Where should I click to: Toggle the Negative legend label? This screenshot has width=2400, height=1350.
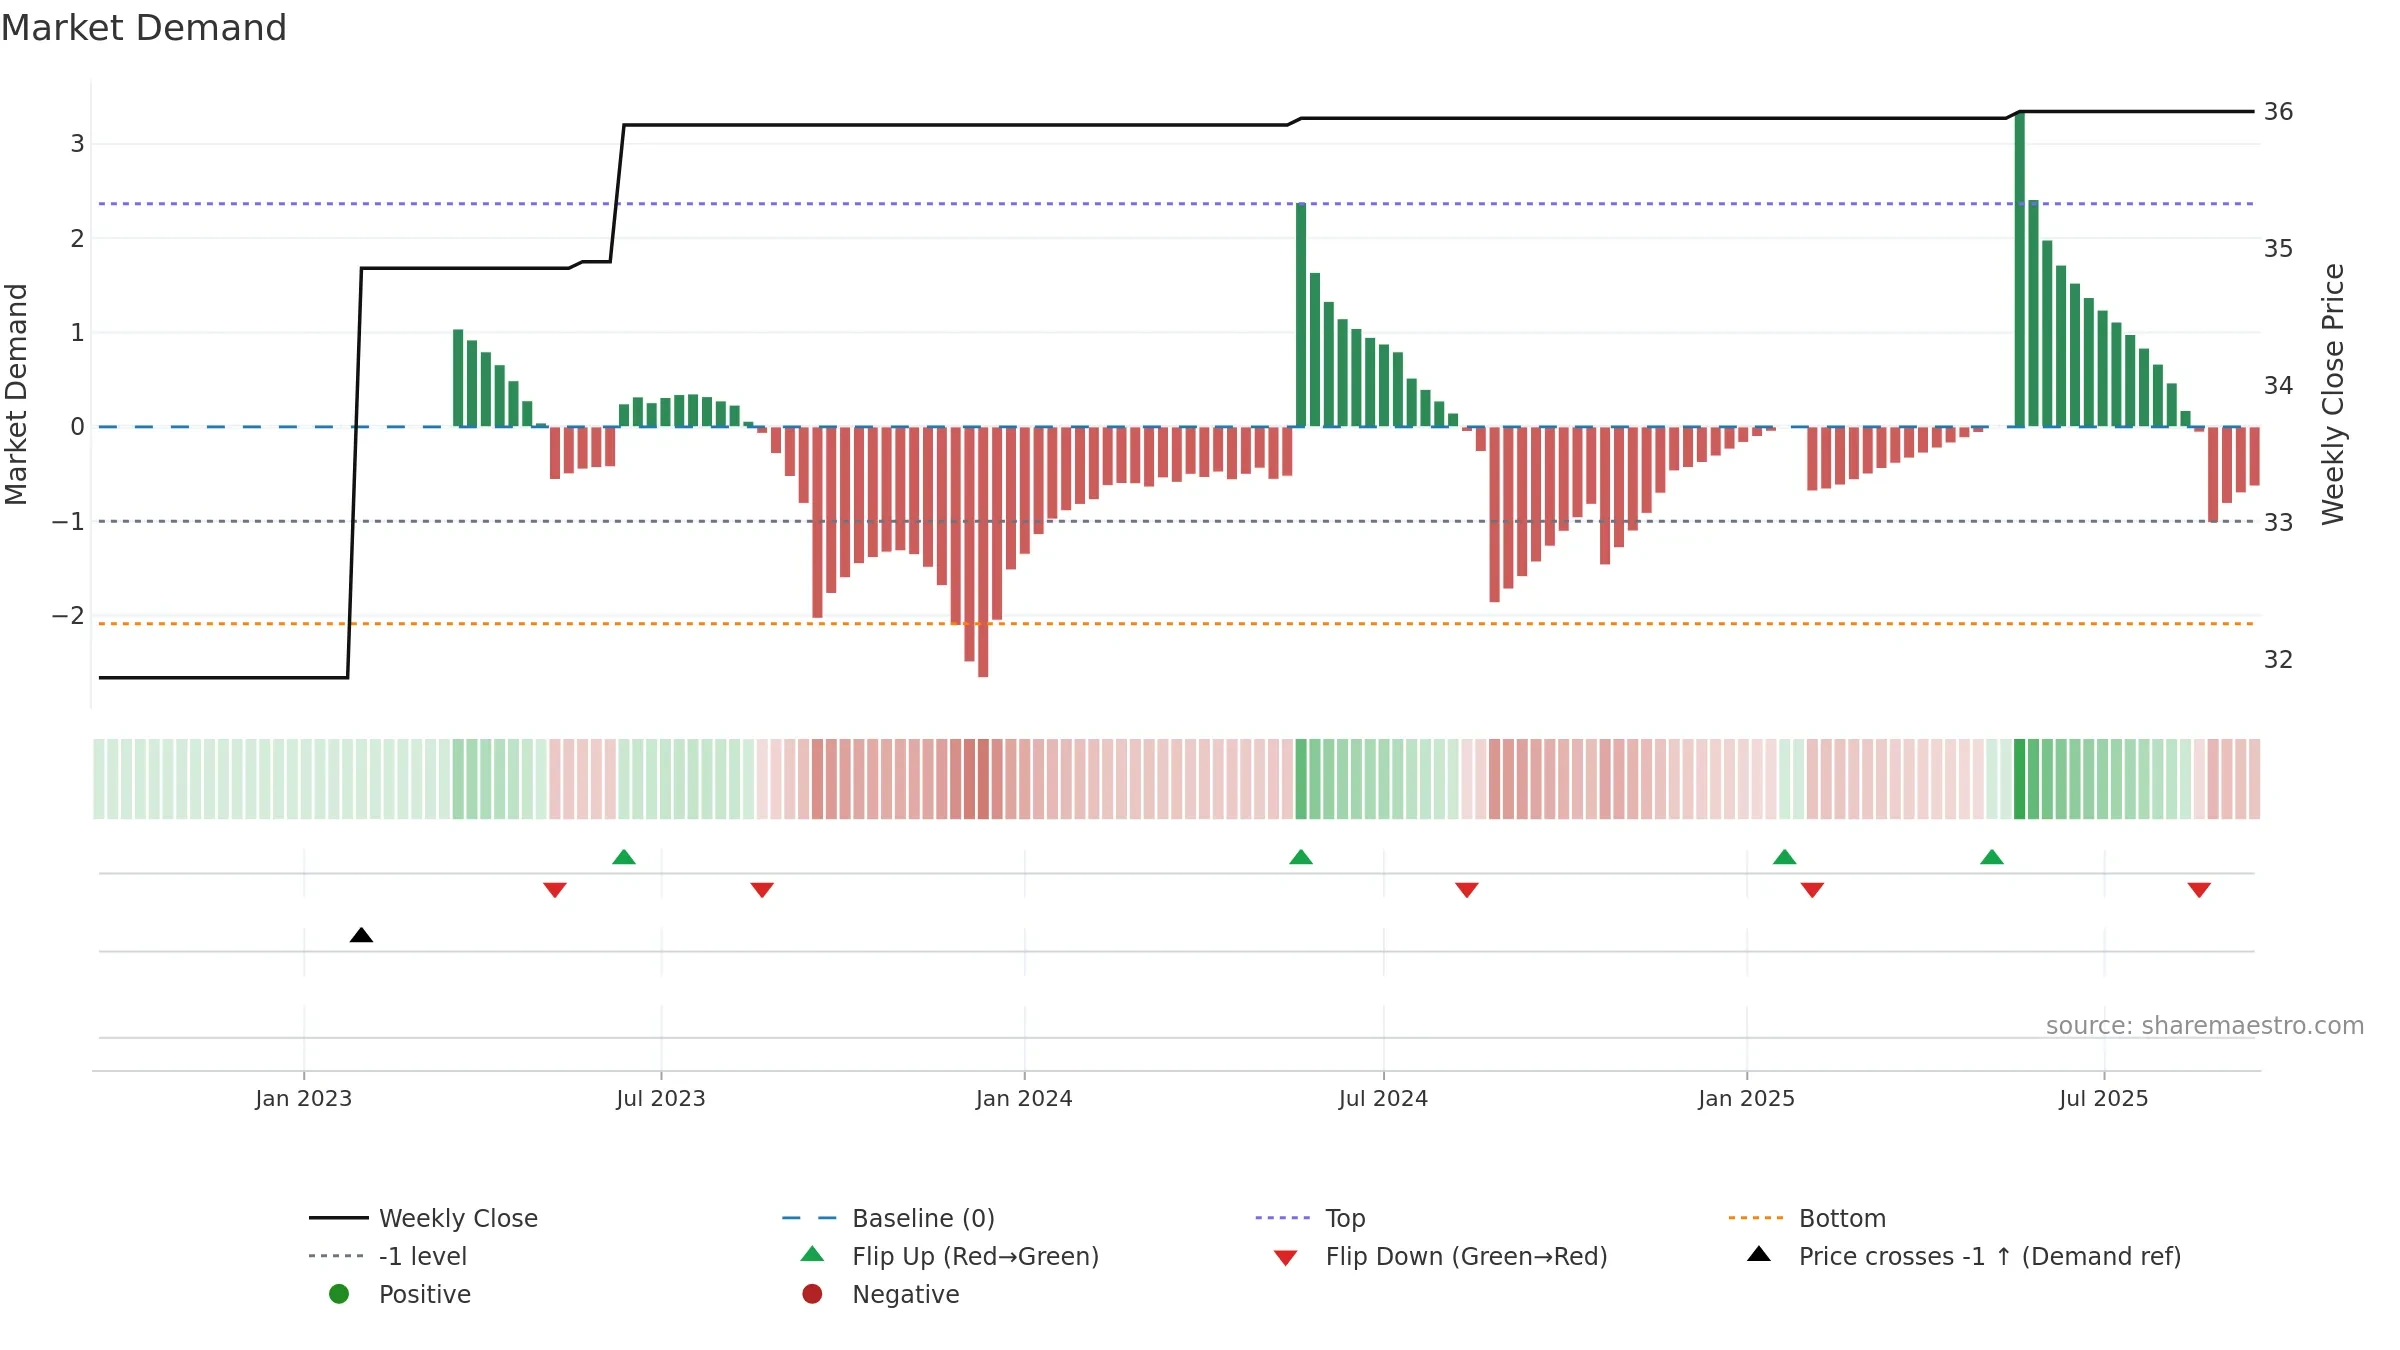pos(905,1294)
